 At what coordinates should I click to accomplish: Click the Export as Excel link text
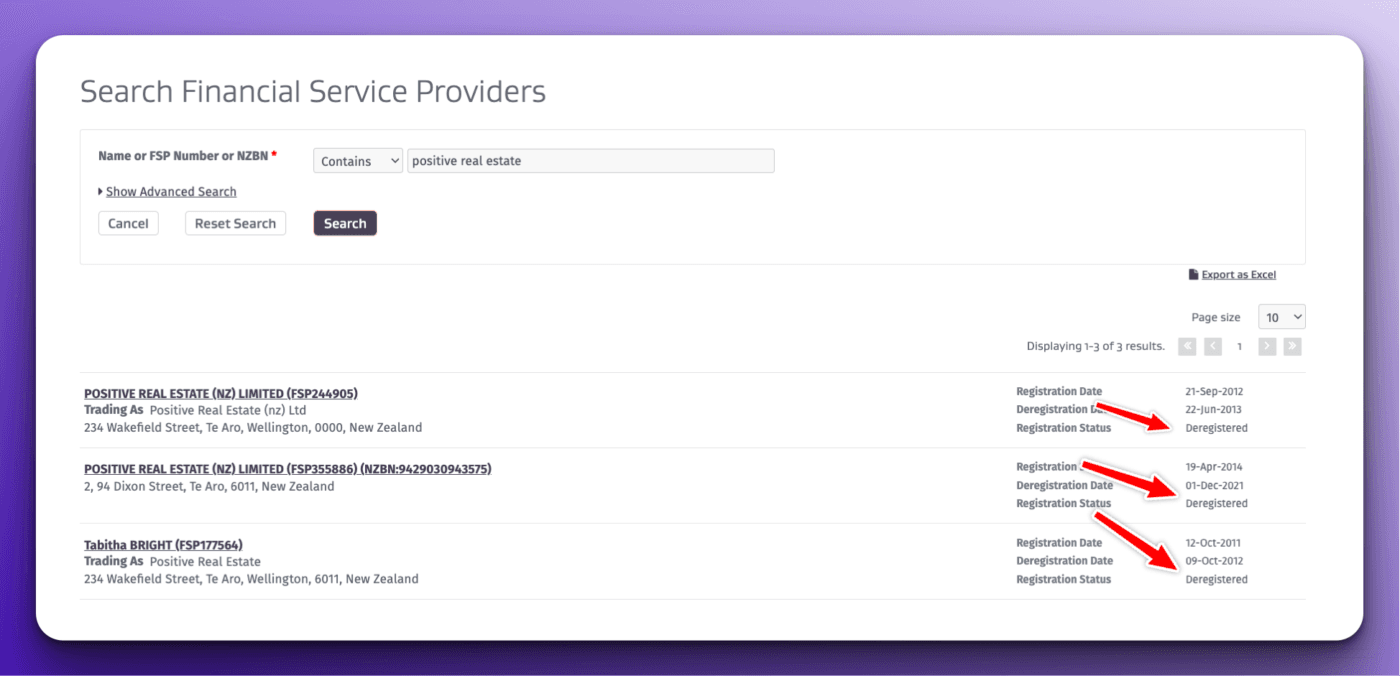1238,275
